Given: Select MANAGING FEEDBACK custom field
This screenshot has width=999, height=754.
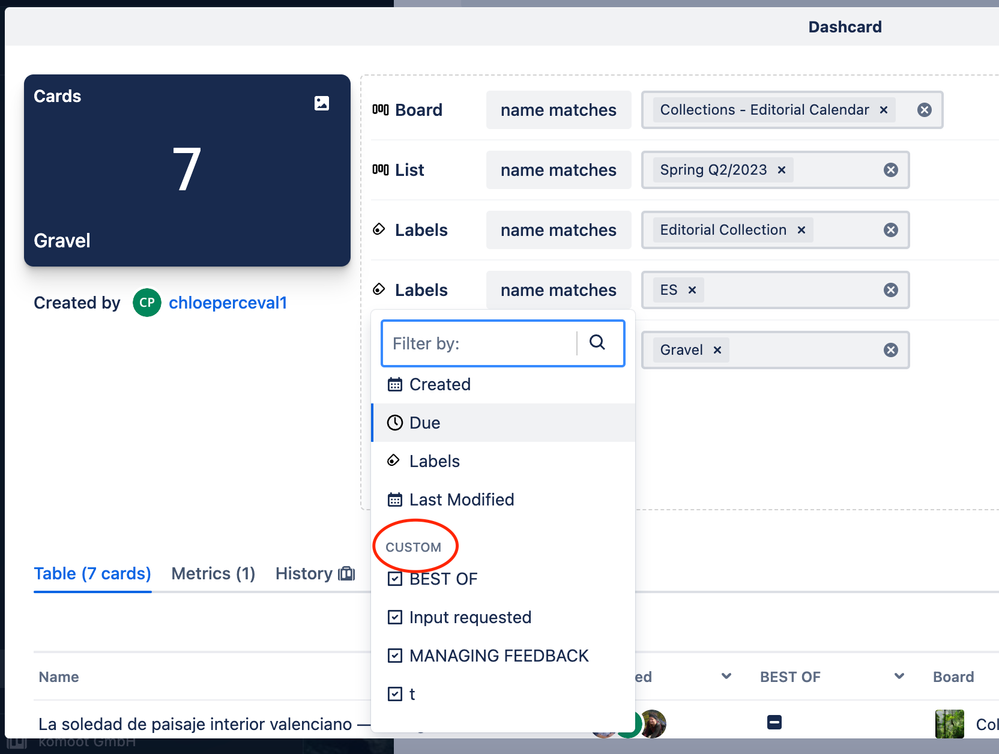Looking at the screenshot, I should [503, 655].
